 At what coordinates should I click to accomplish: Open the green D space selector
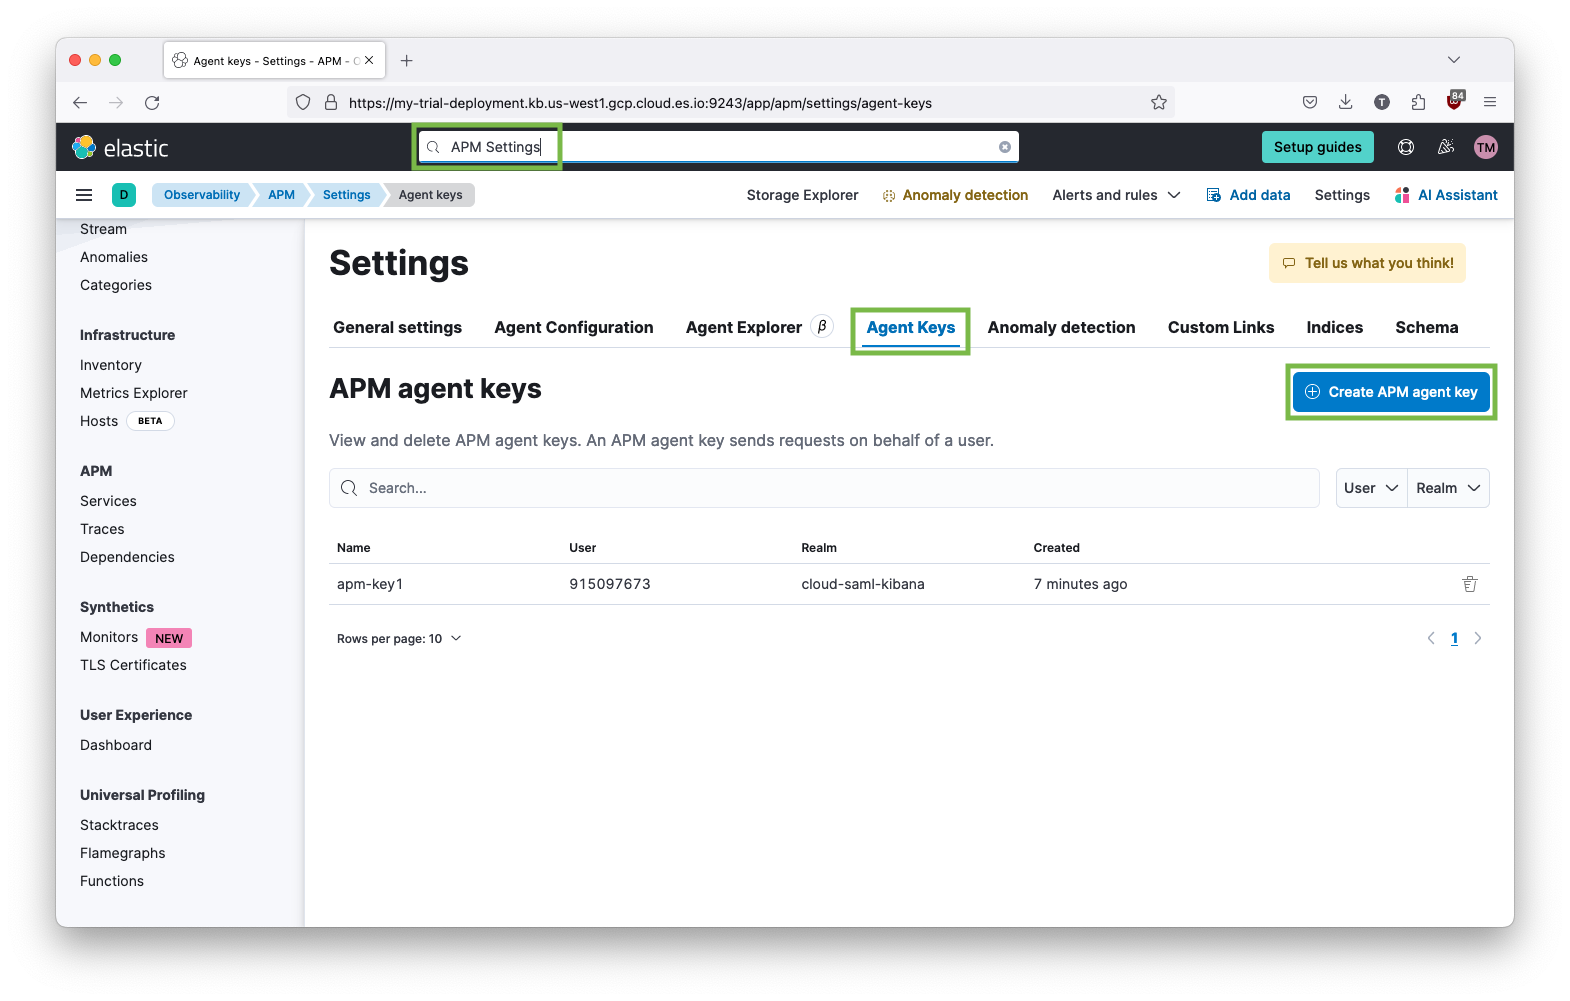click(124, 195)
